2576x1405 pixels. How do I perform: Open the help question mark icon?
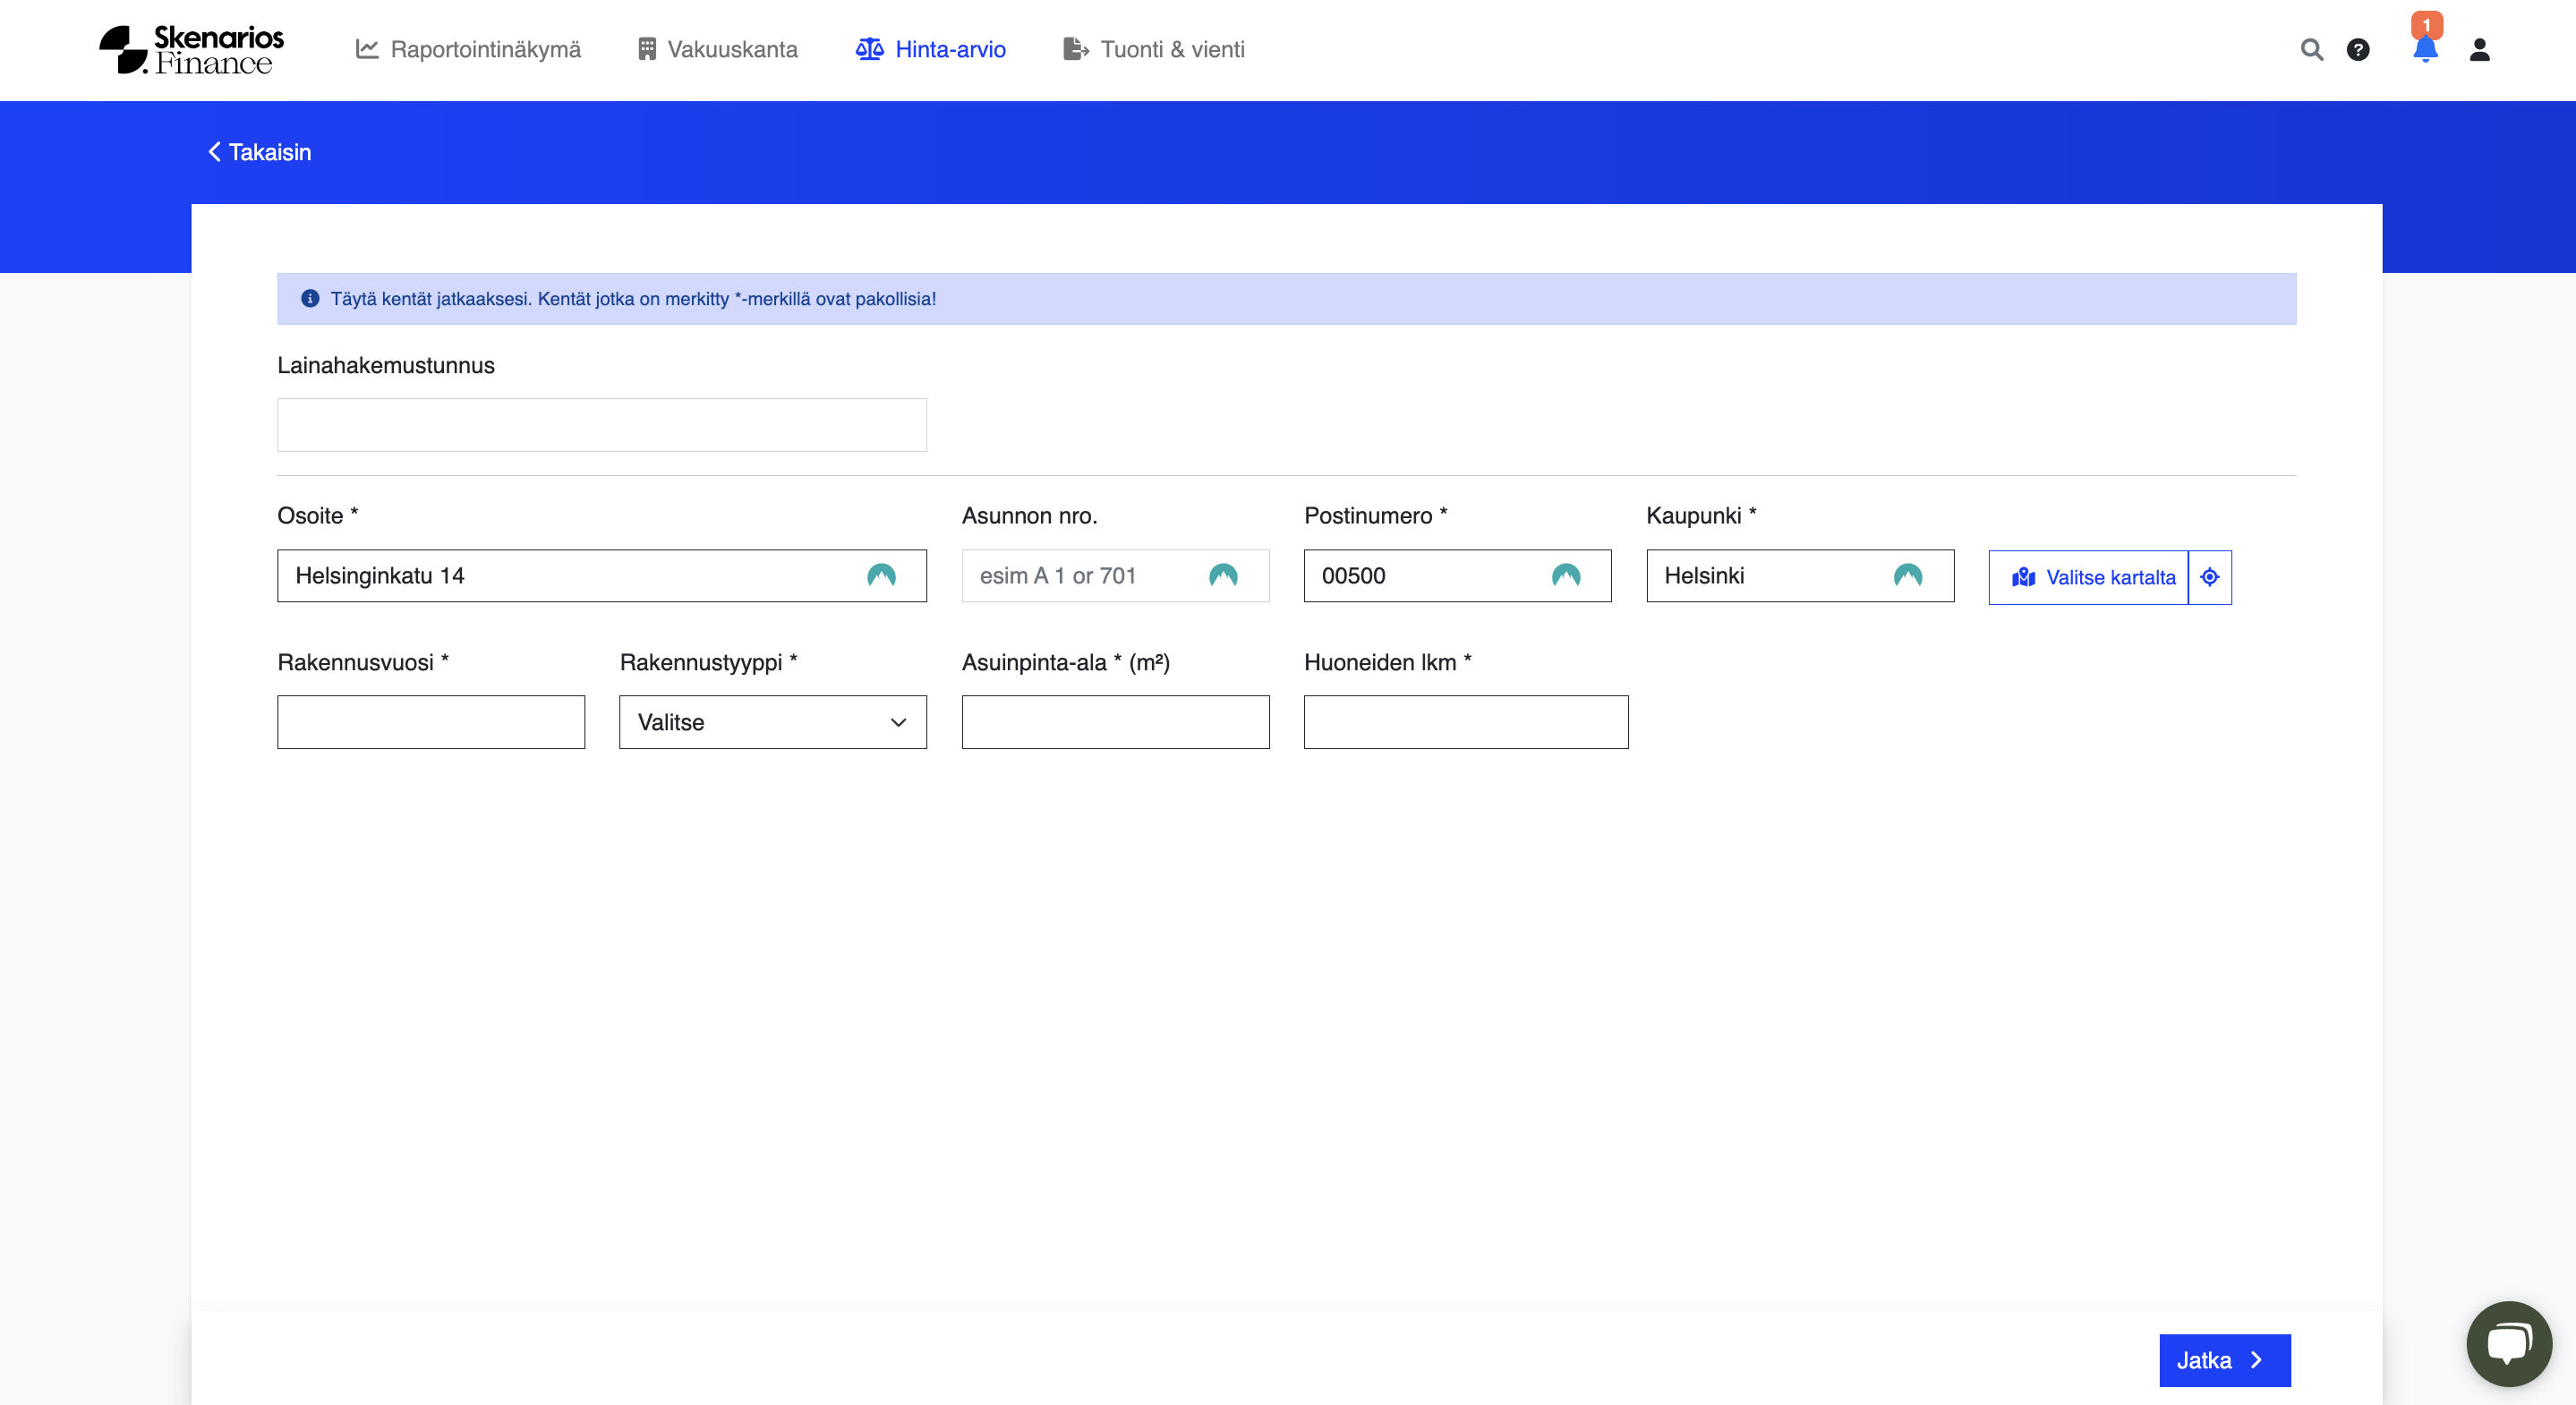2358,50
